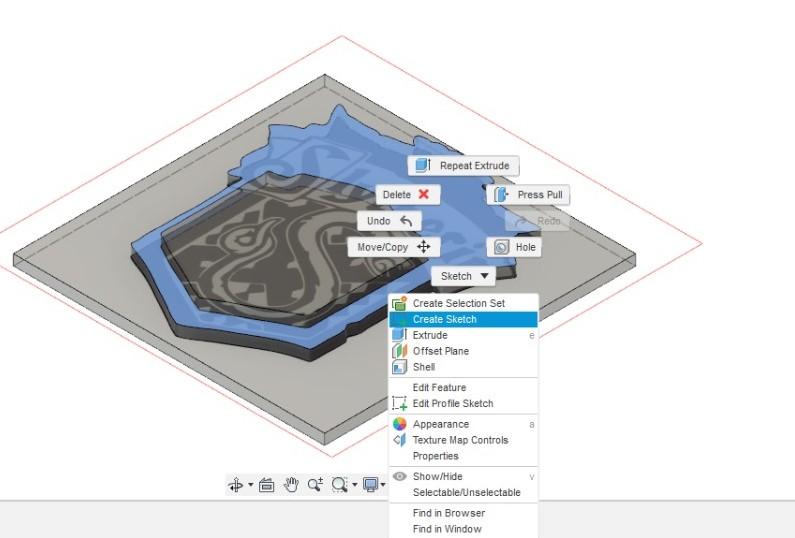
Task: Open the Orbit tool dropdown arrow
Action: click(x=250, y=485)
